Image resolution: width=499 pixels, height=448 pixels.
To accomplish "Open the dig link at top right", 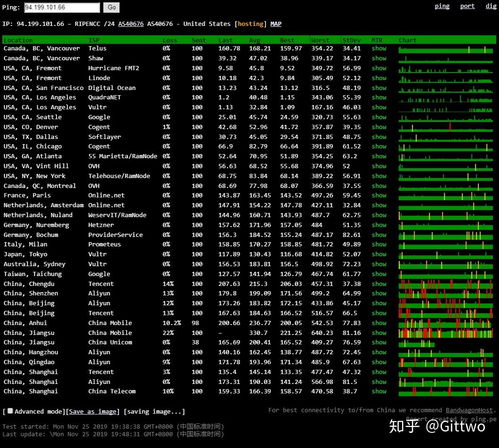I will pyautogui.click(x=491, y=6).
